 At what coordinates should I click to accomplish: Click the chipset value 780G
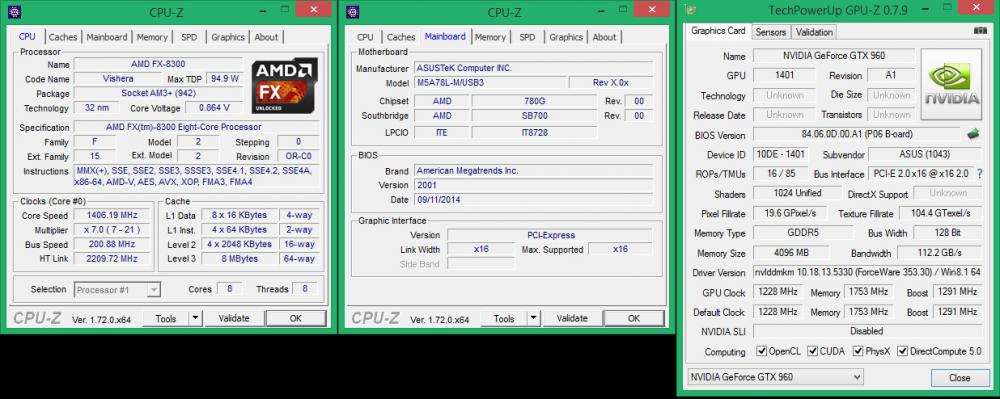534,101
